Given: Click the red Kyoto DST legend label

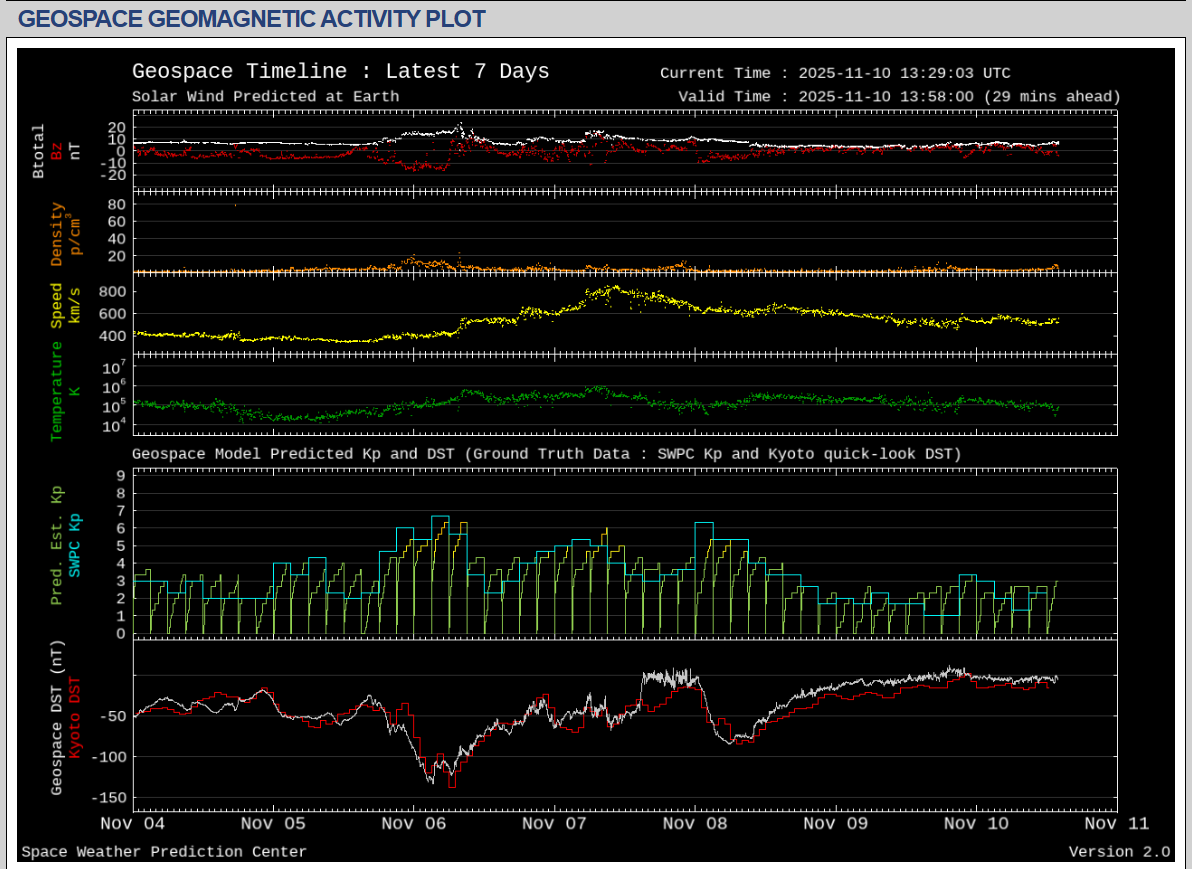Looking at the screenshot, I should point(75,717).
